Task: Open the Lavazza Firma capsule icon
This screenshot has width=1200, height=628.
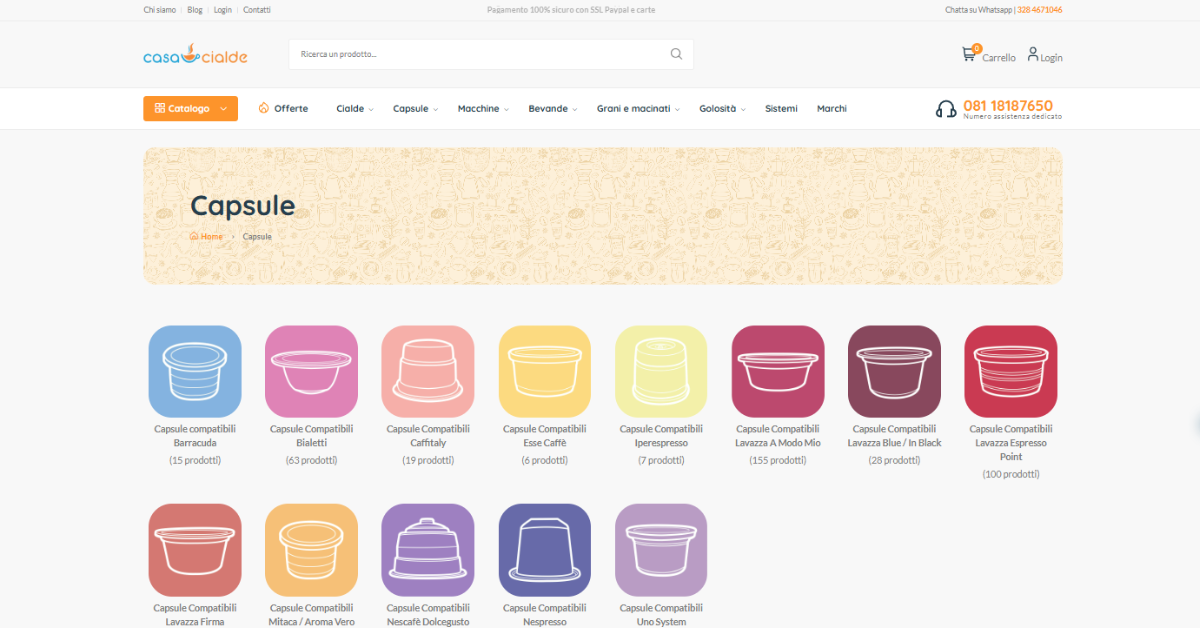Action: point(195,550)
